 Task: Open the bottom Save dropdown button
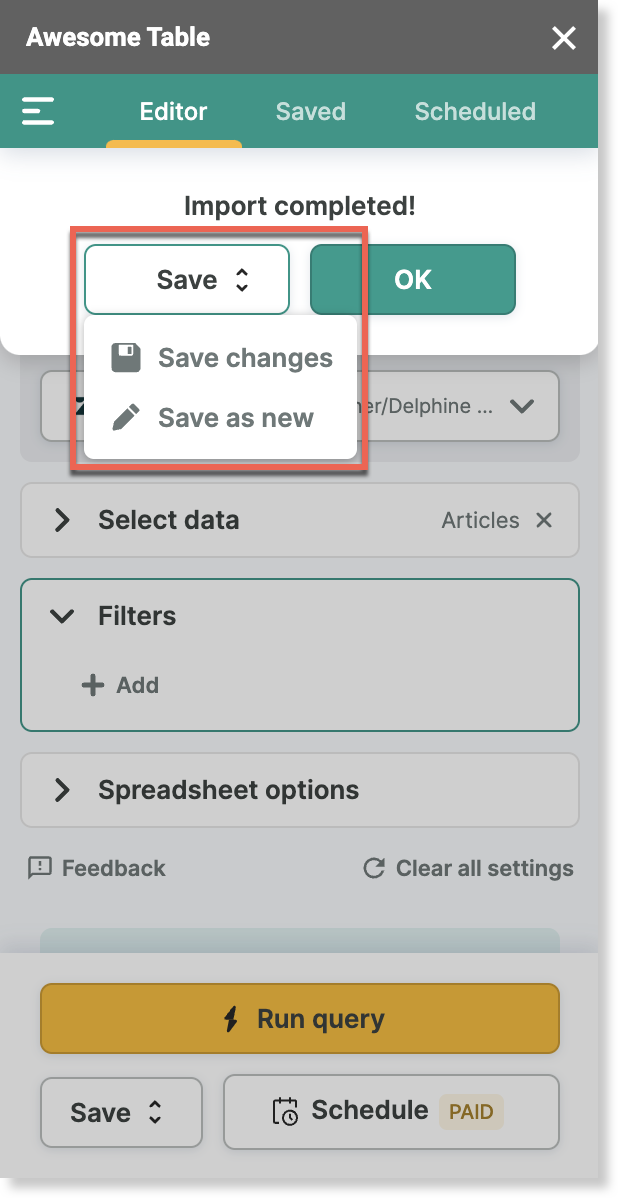point(121,1112)
